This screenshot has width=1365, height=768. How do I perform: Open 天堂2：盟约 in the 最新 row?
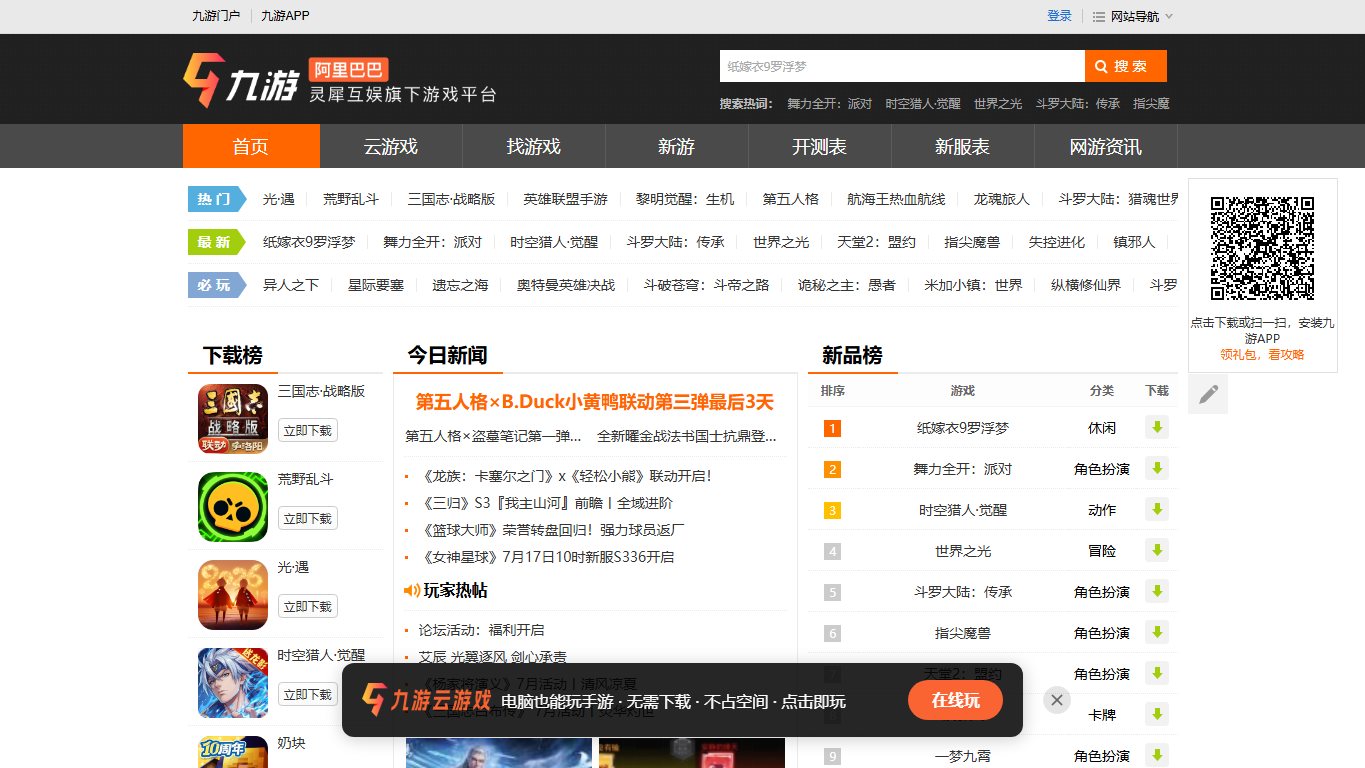click(876, 242)
